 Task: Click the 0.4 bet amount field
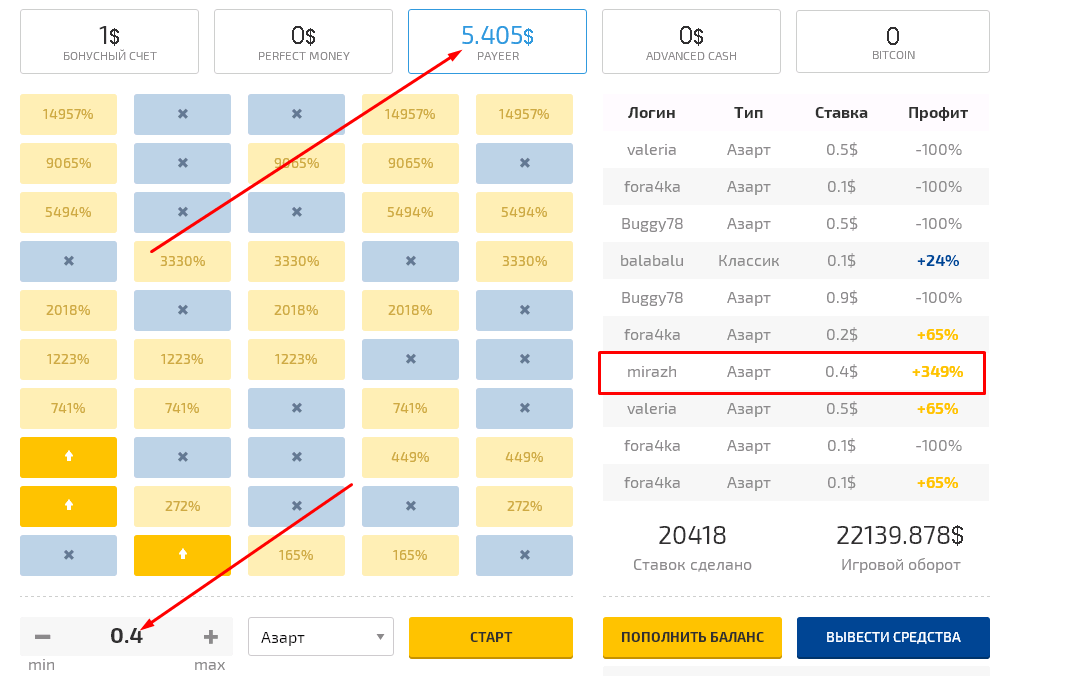pos(127,636)
